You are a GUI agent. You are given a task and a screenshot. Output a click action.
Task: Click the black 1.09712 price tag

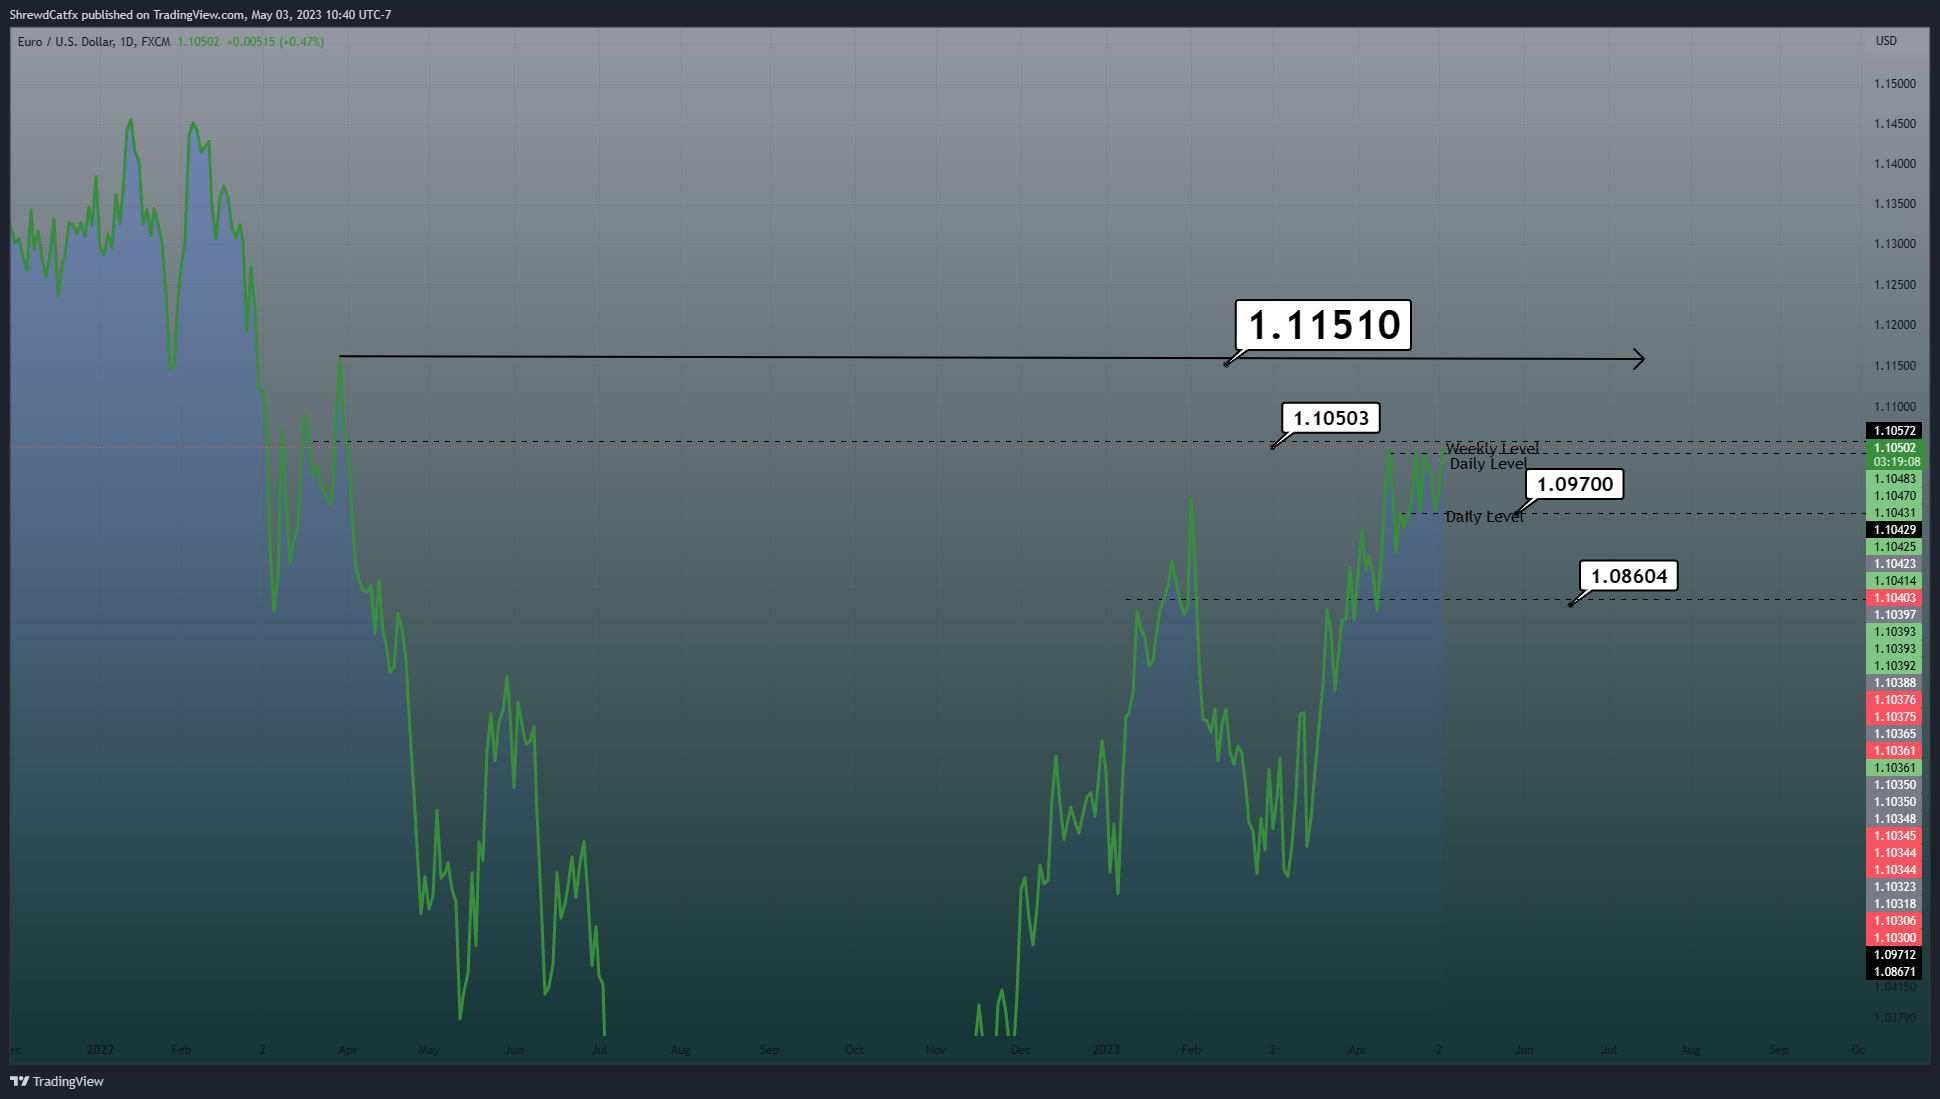pyautogui.click(x=1894, y=955)
